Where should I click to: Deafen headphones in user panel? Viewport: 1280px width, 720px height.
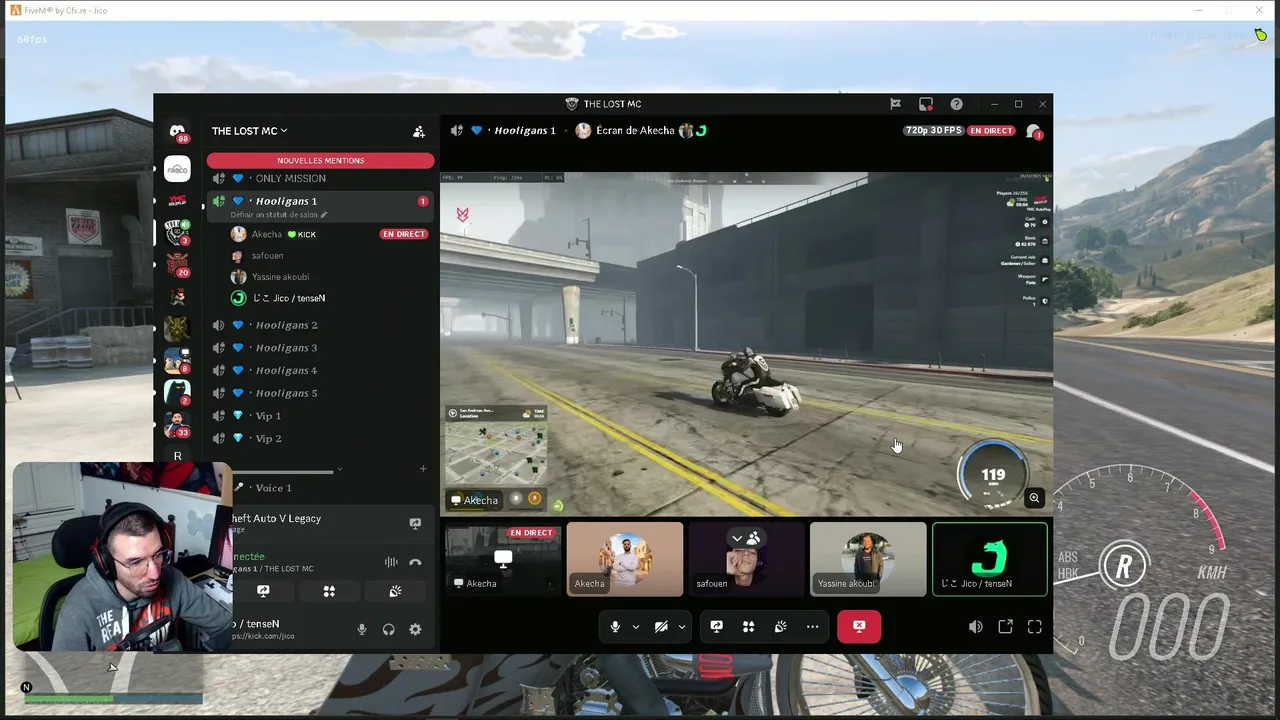point(388,629)
